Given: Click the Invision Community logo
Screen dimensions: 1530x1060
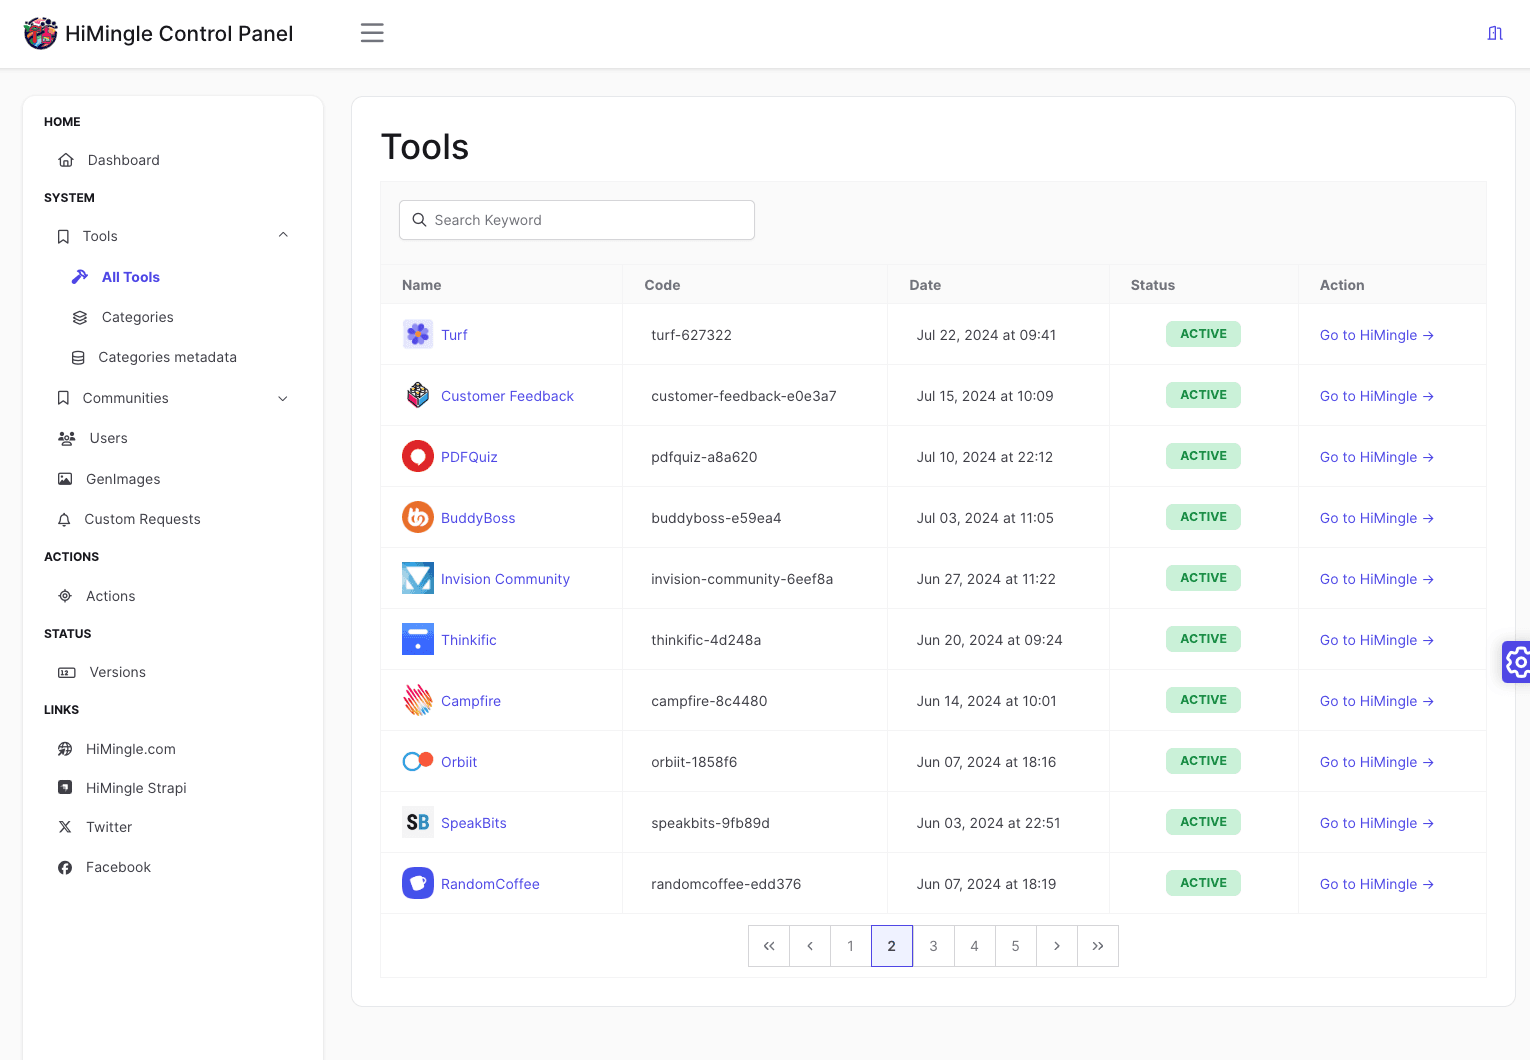Looking at the screenshot, I should [418, 578].
